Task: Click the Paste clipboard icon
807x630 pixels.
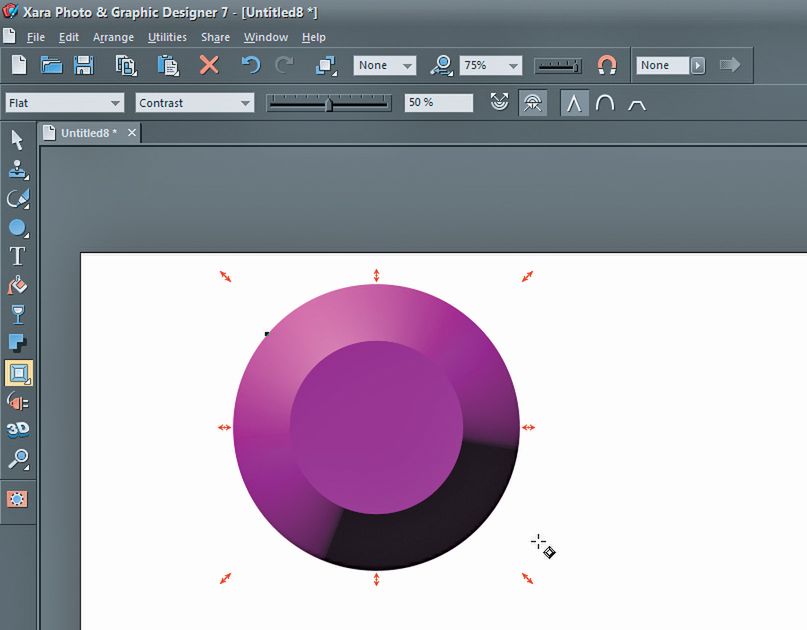Action: tap(168, 66)
